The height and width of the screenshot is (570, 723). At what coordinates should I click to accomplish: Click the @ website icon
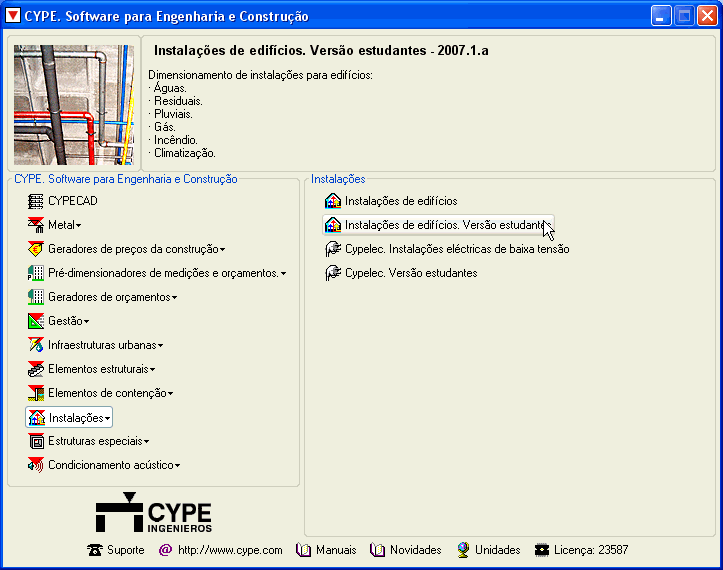tap(165, 550)
